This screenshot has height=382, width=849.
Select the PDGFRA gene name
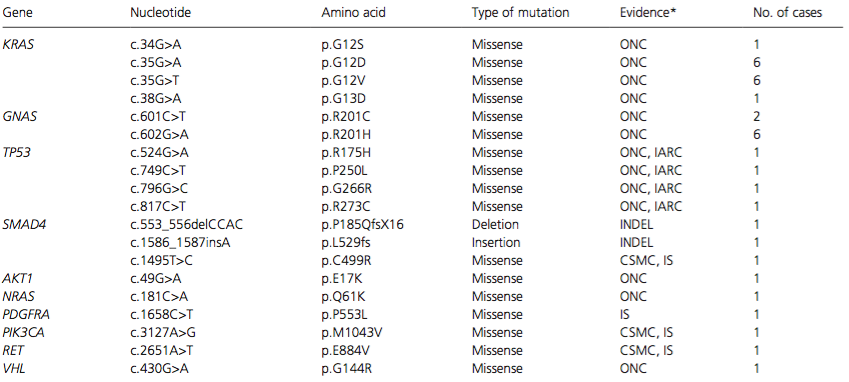(25, 314)
